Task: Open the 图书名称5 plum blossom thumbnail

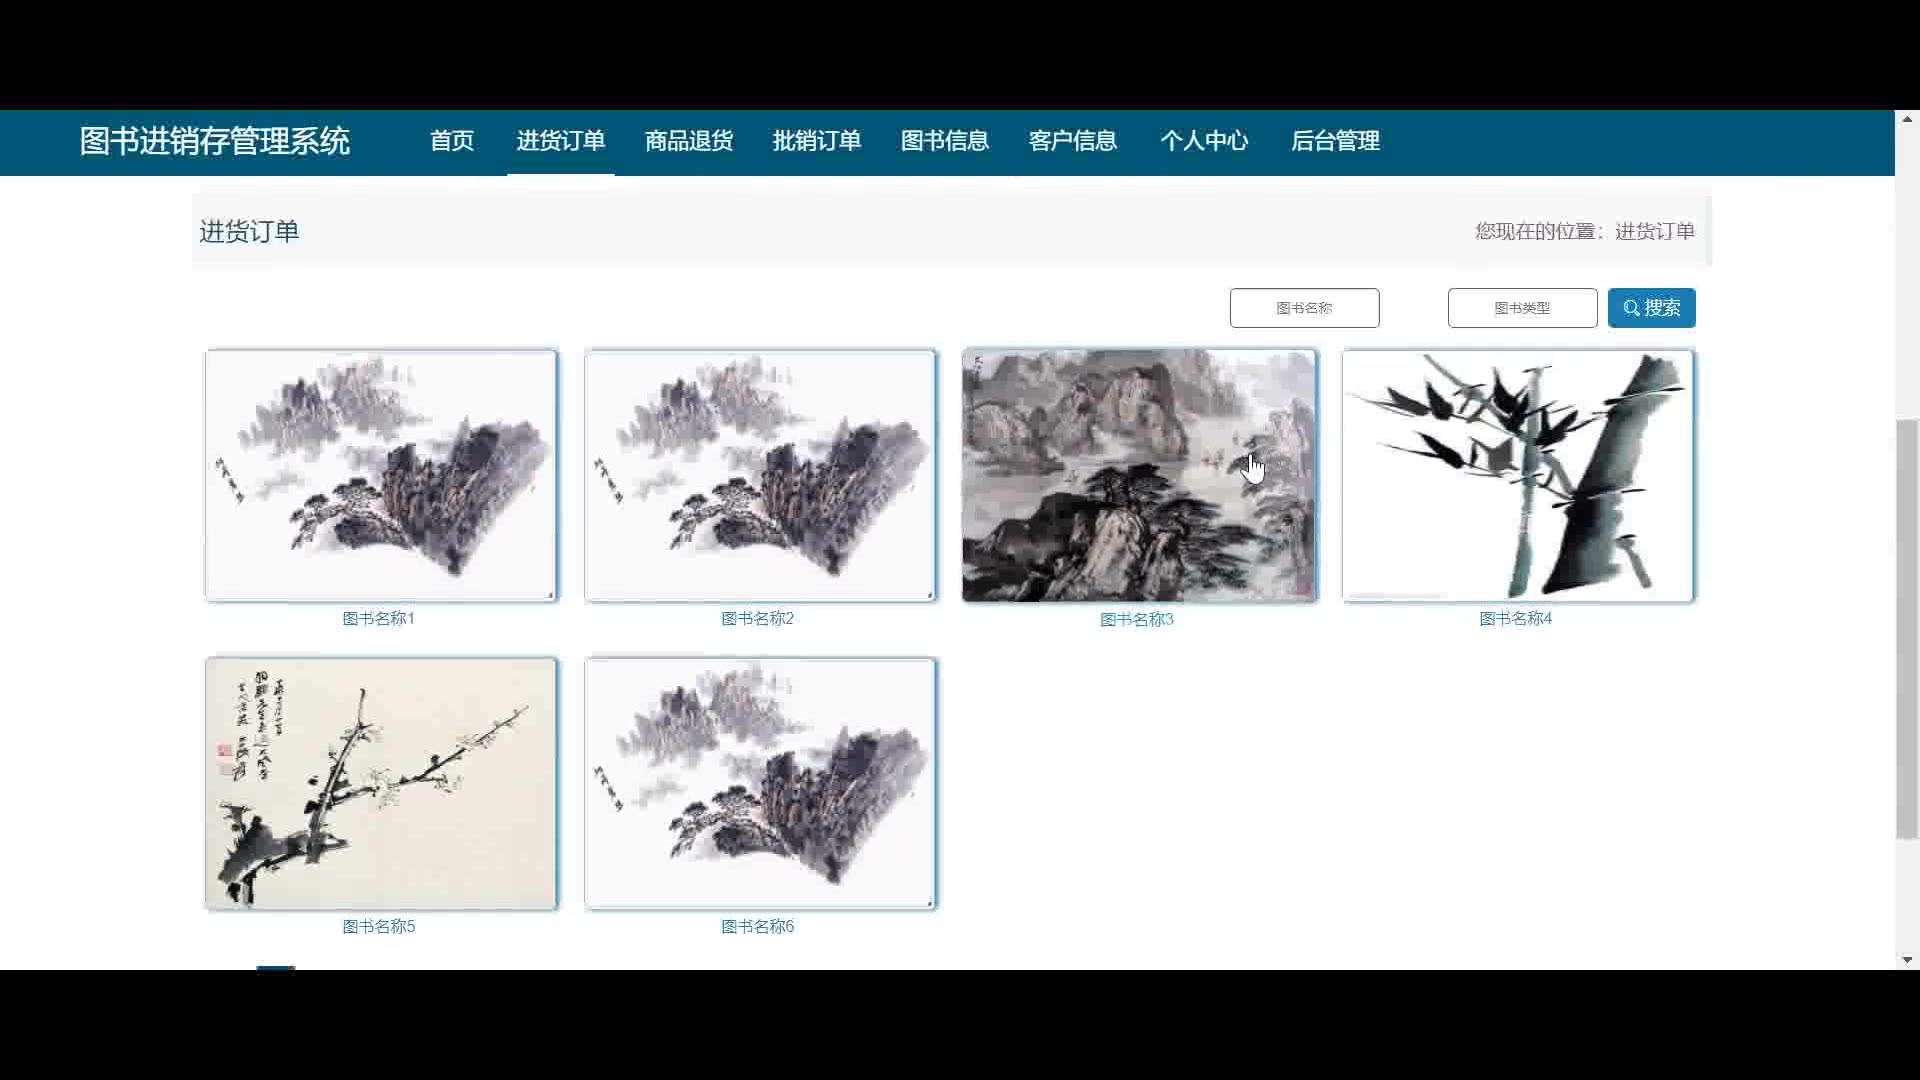Action: pos(380,784)
